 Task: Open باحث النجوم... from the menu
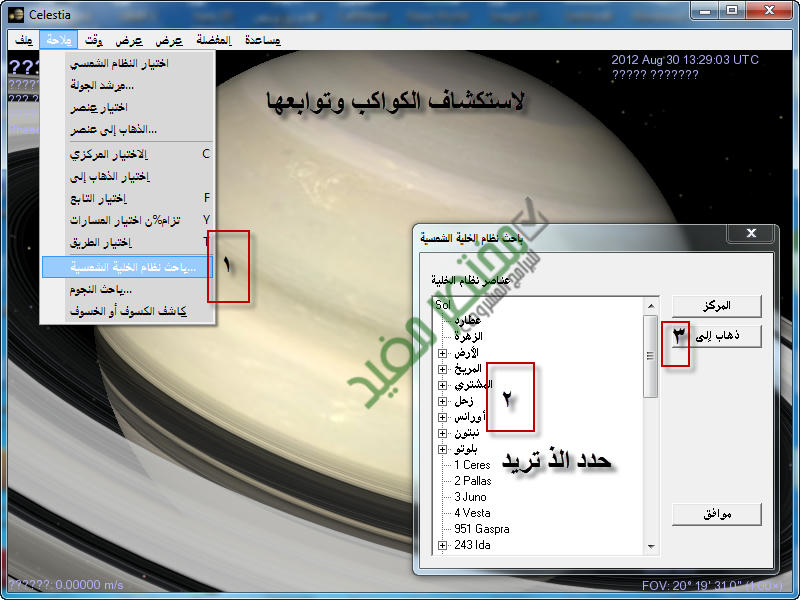pos(127,289)
